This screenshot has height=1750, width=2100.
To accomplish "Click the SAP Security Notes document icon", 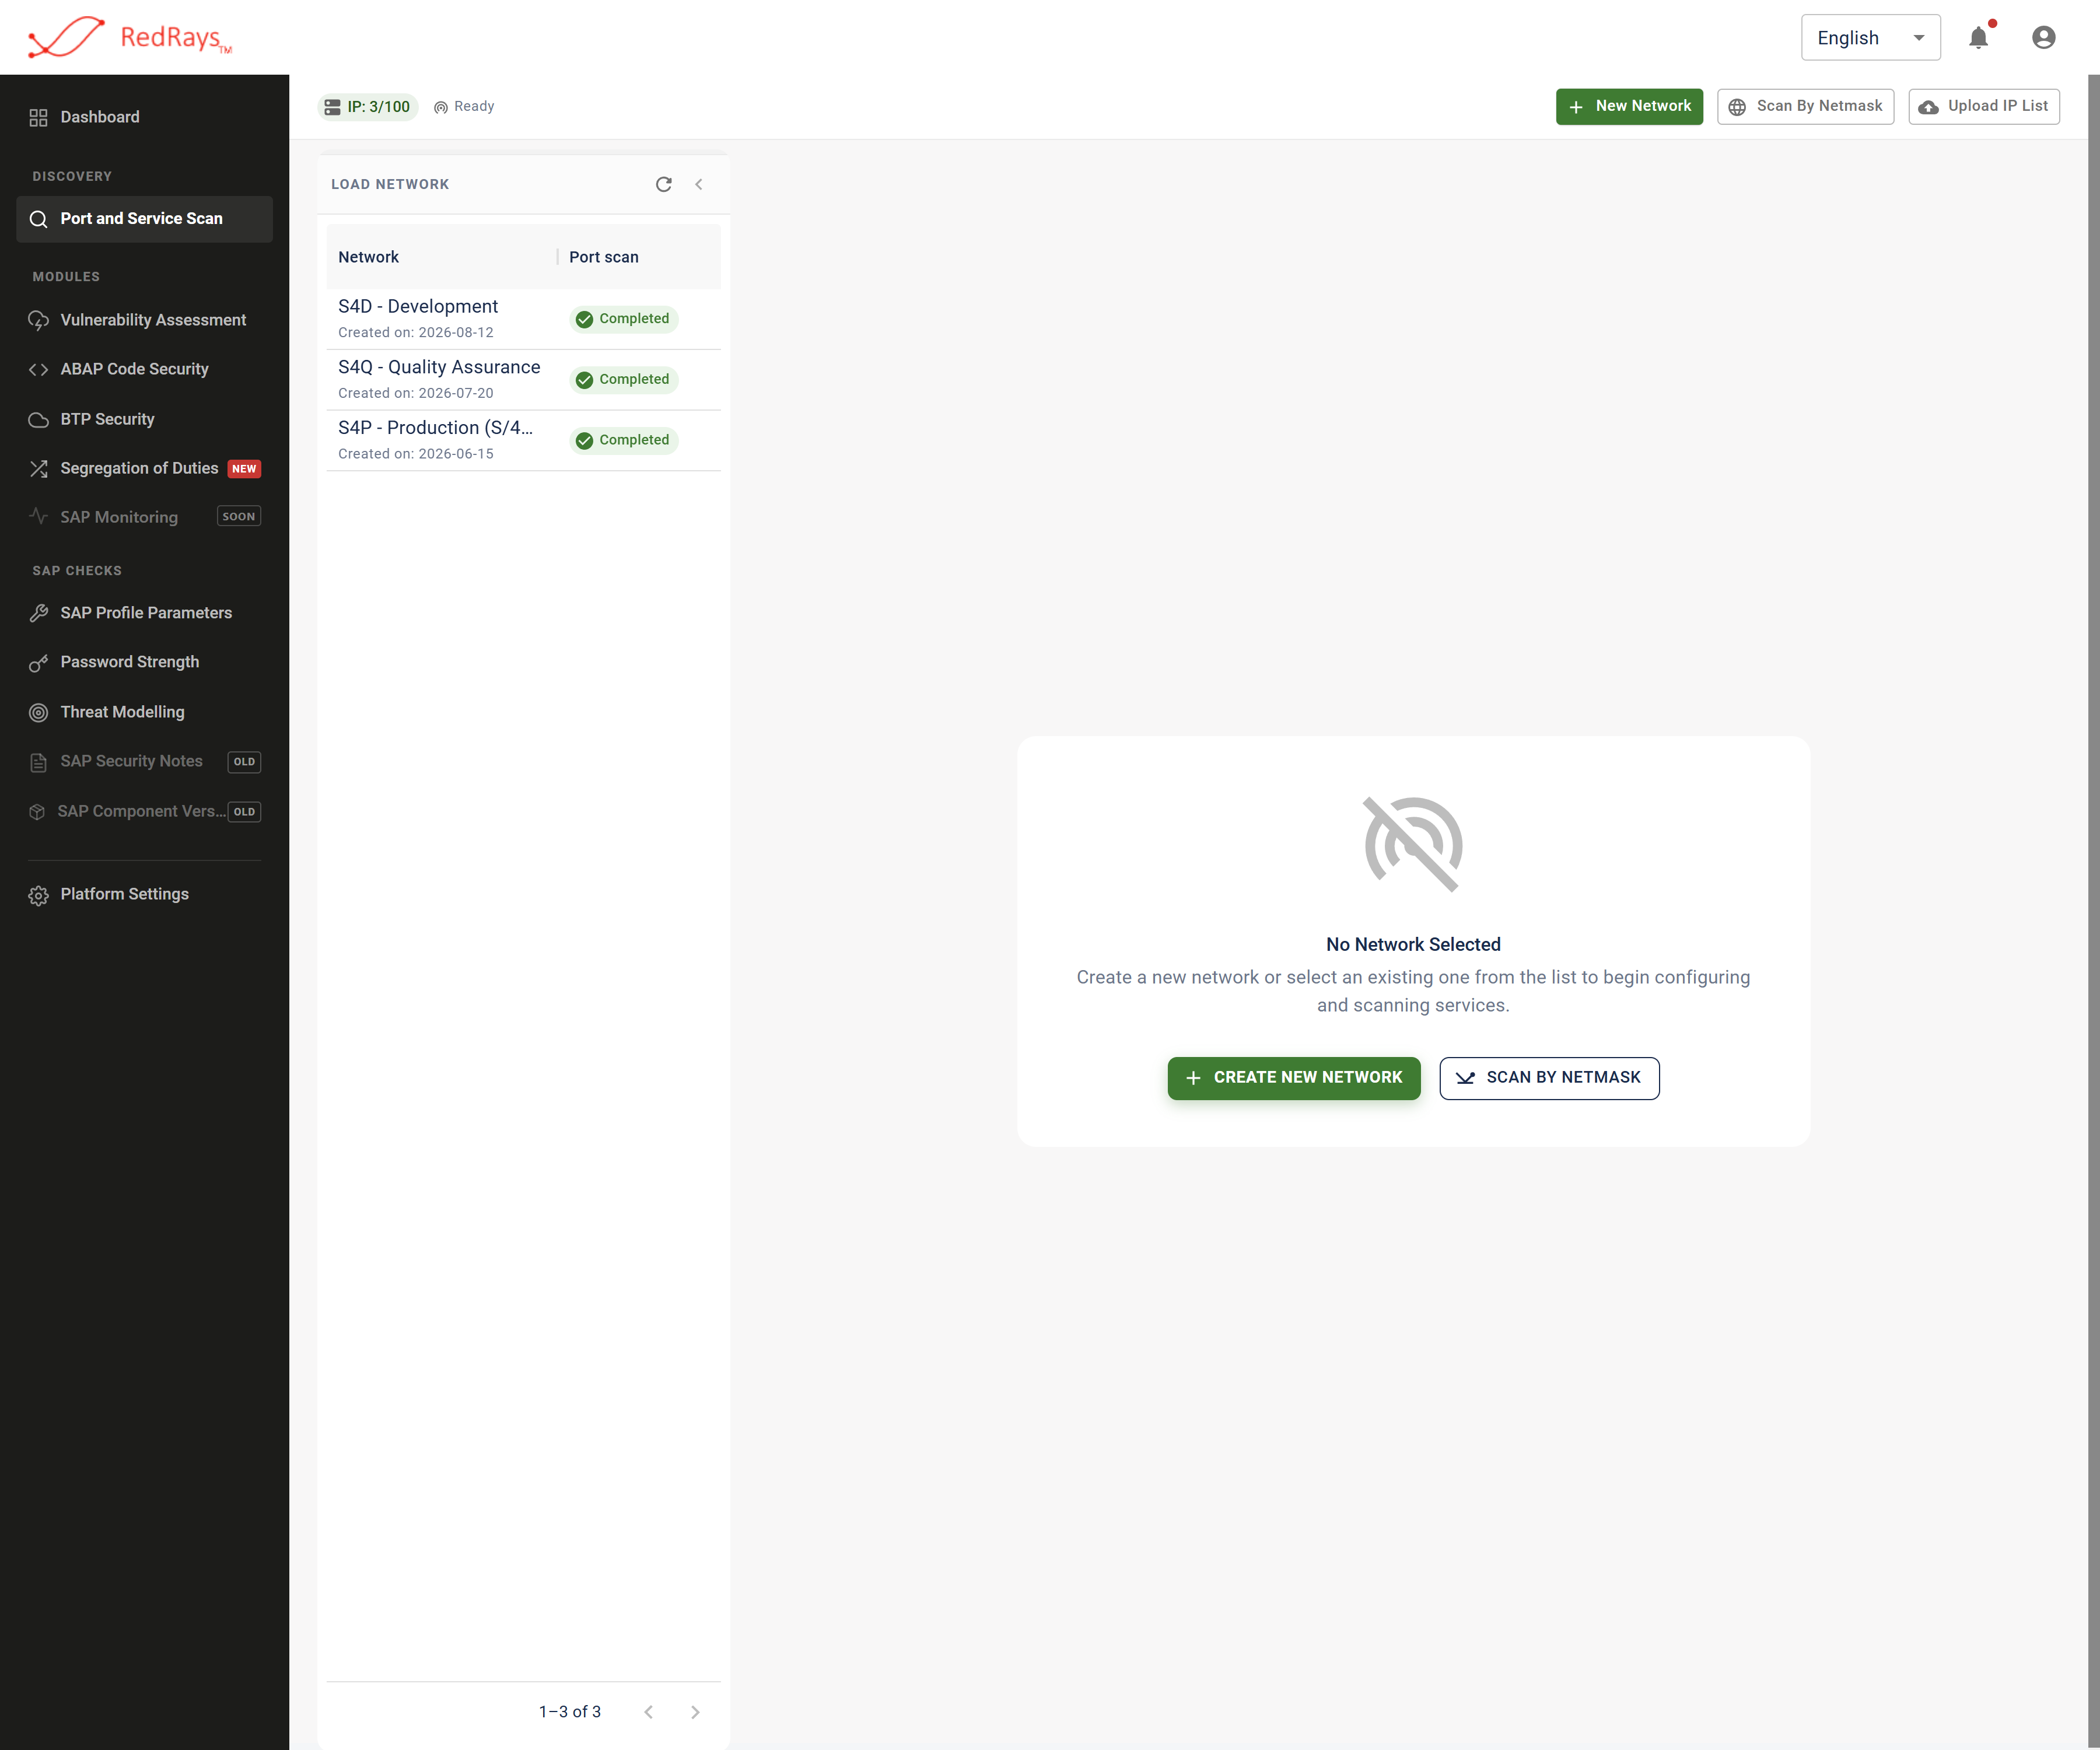I will click(38, 762).
